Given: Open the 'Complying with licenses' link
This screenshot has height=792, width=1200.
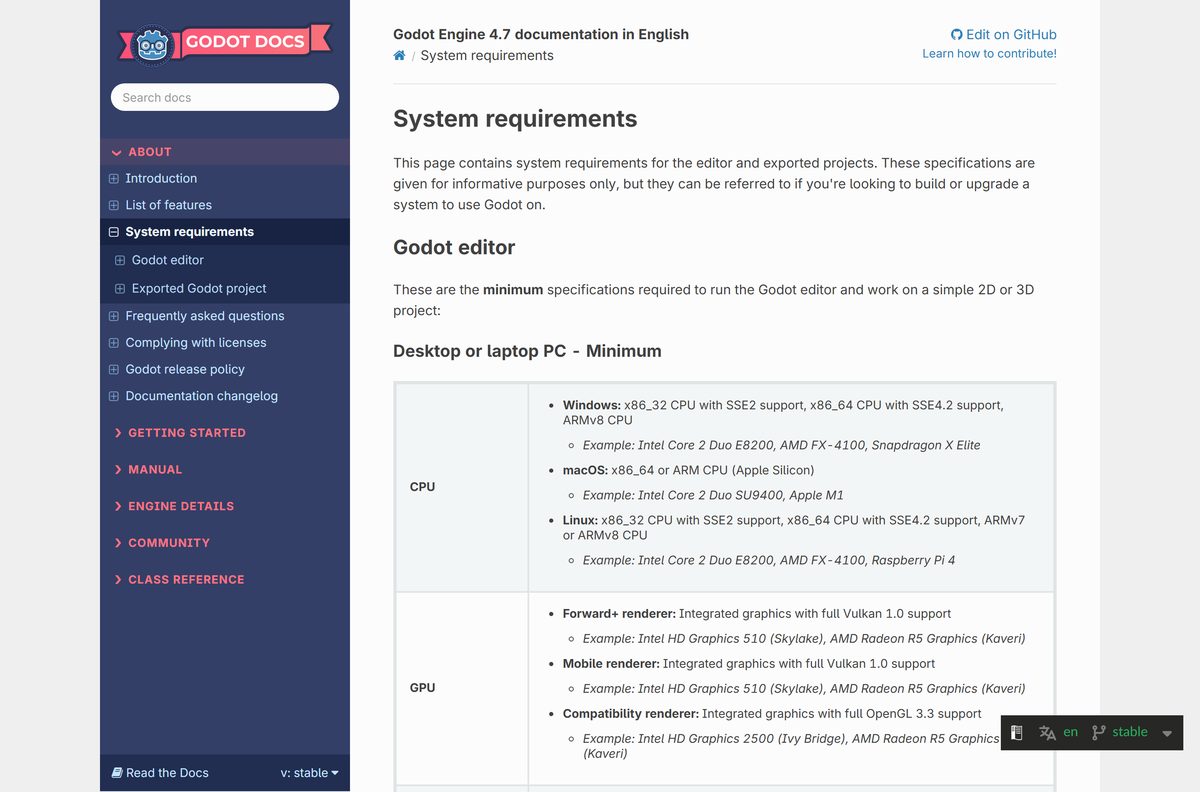Looking at the screenshot, I should 196,343.
